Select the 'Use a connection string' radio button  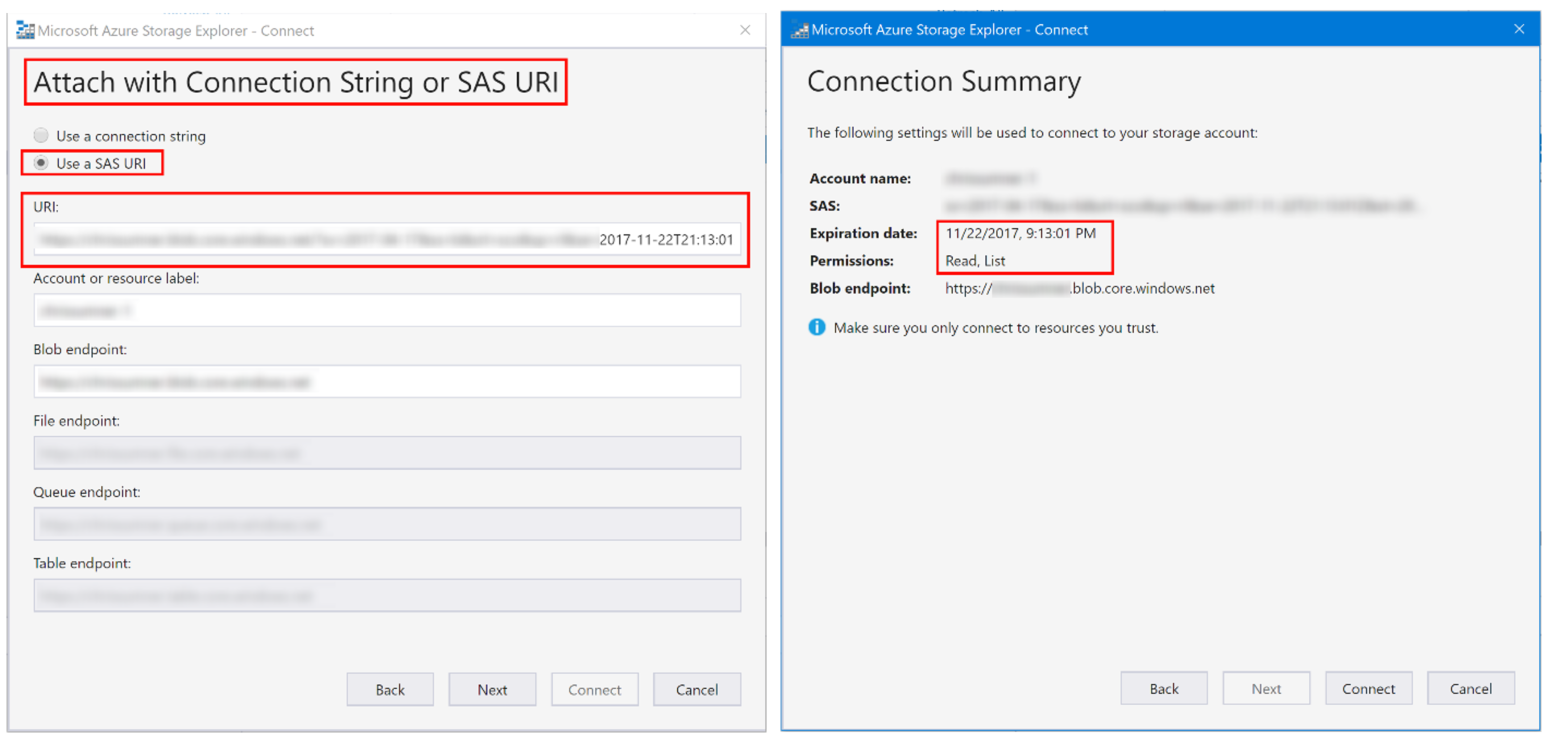point(41,135)
